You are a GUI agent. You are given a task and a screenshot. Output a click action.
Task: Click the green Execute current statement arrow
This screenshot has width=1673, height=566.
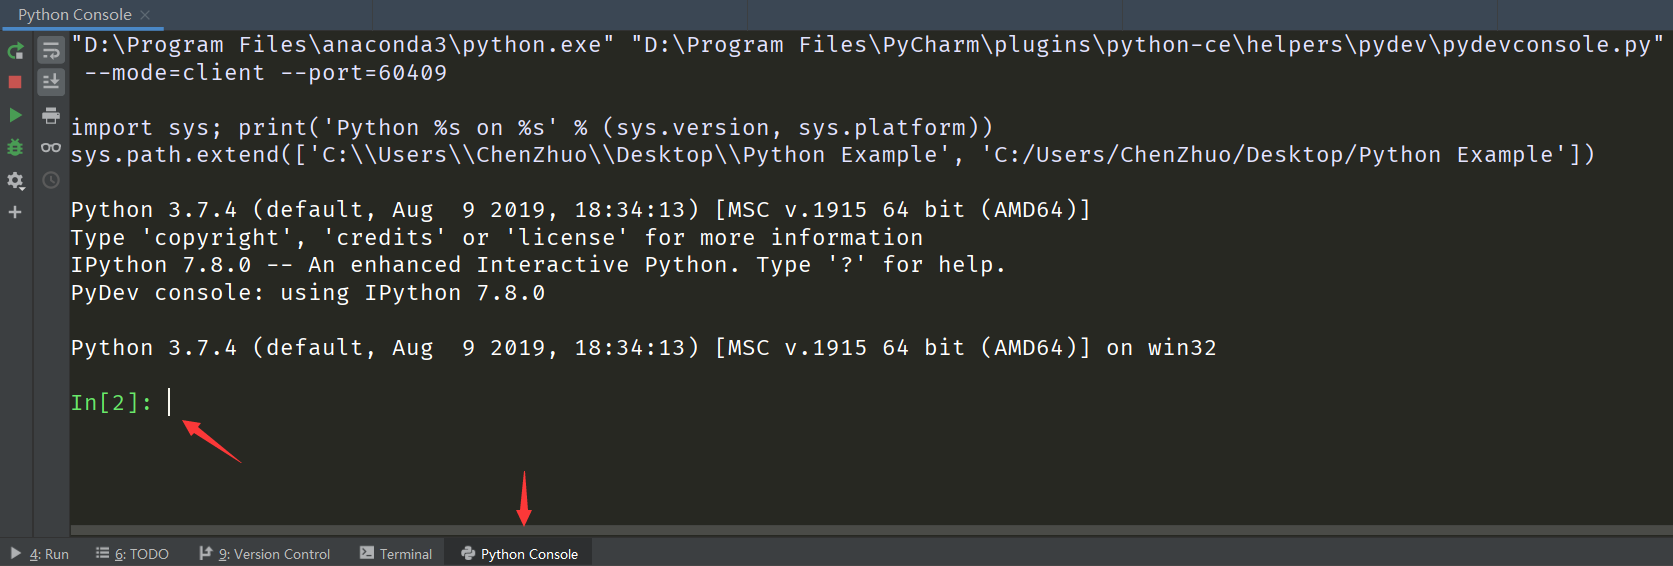tap(15, 115)
